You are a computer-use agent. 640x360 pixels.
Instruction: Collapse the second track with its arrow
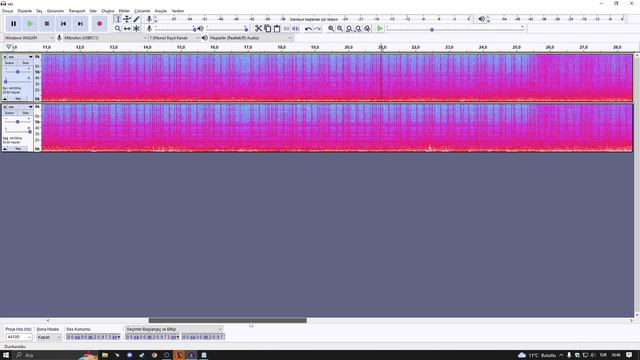point(5,149)
